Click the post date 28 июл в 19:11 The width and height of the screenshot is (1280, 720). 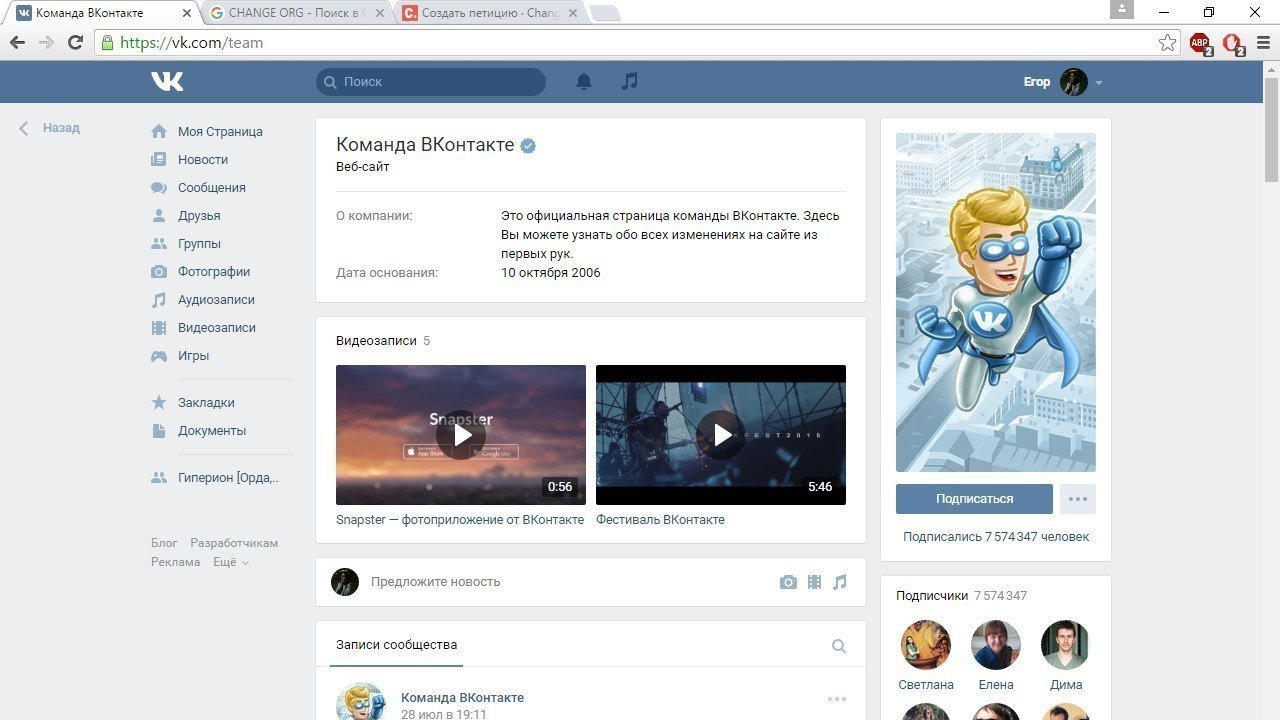click(x=444, y=715)
